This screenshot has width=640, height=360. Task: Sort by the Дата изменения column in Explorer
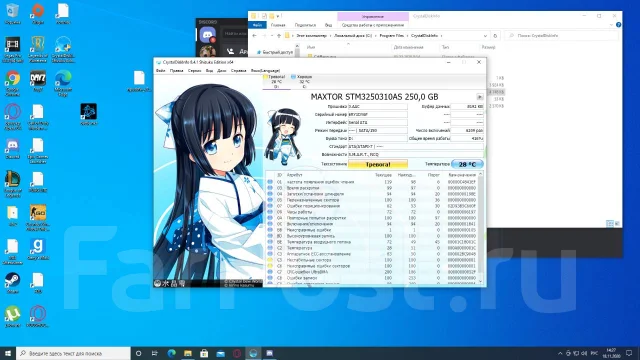click(x=409, y=47)
